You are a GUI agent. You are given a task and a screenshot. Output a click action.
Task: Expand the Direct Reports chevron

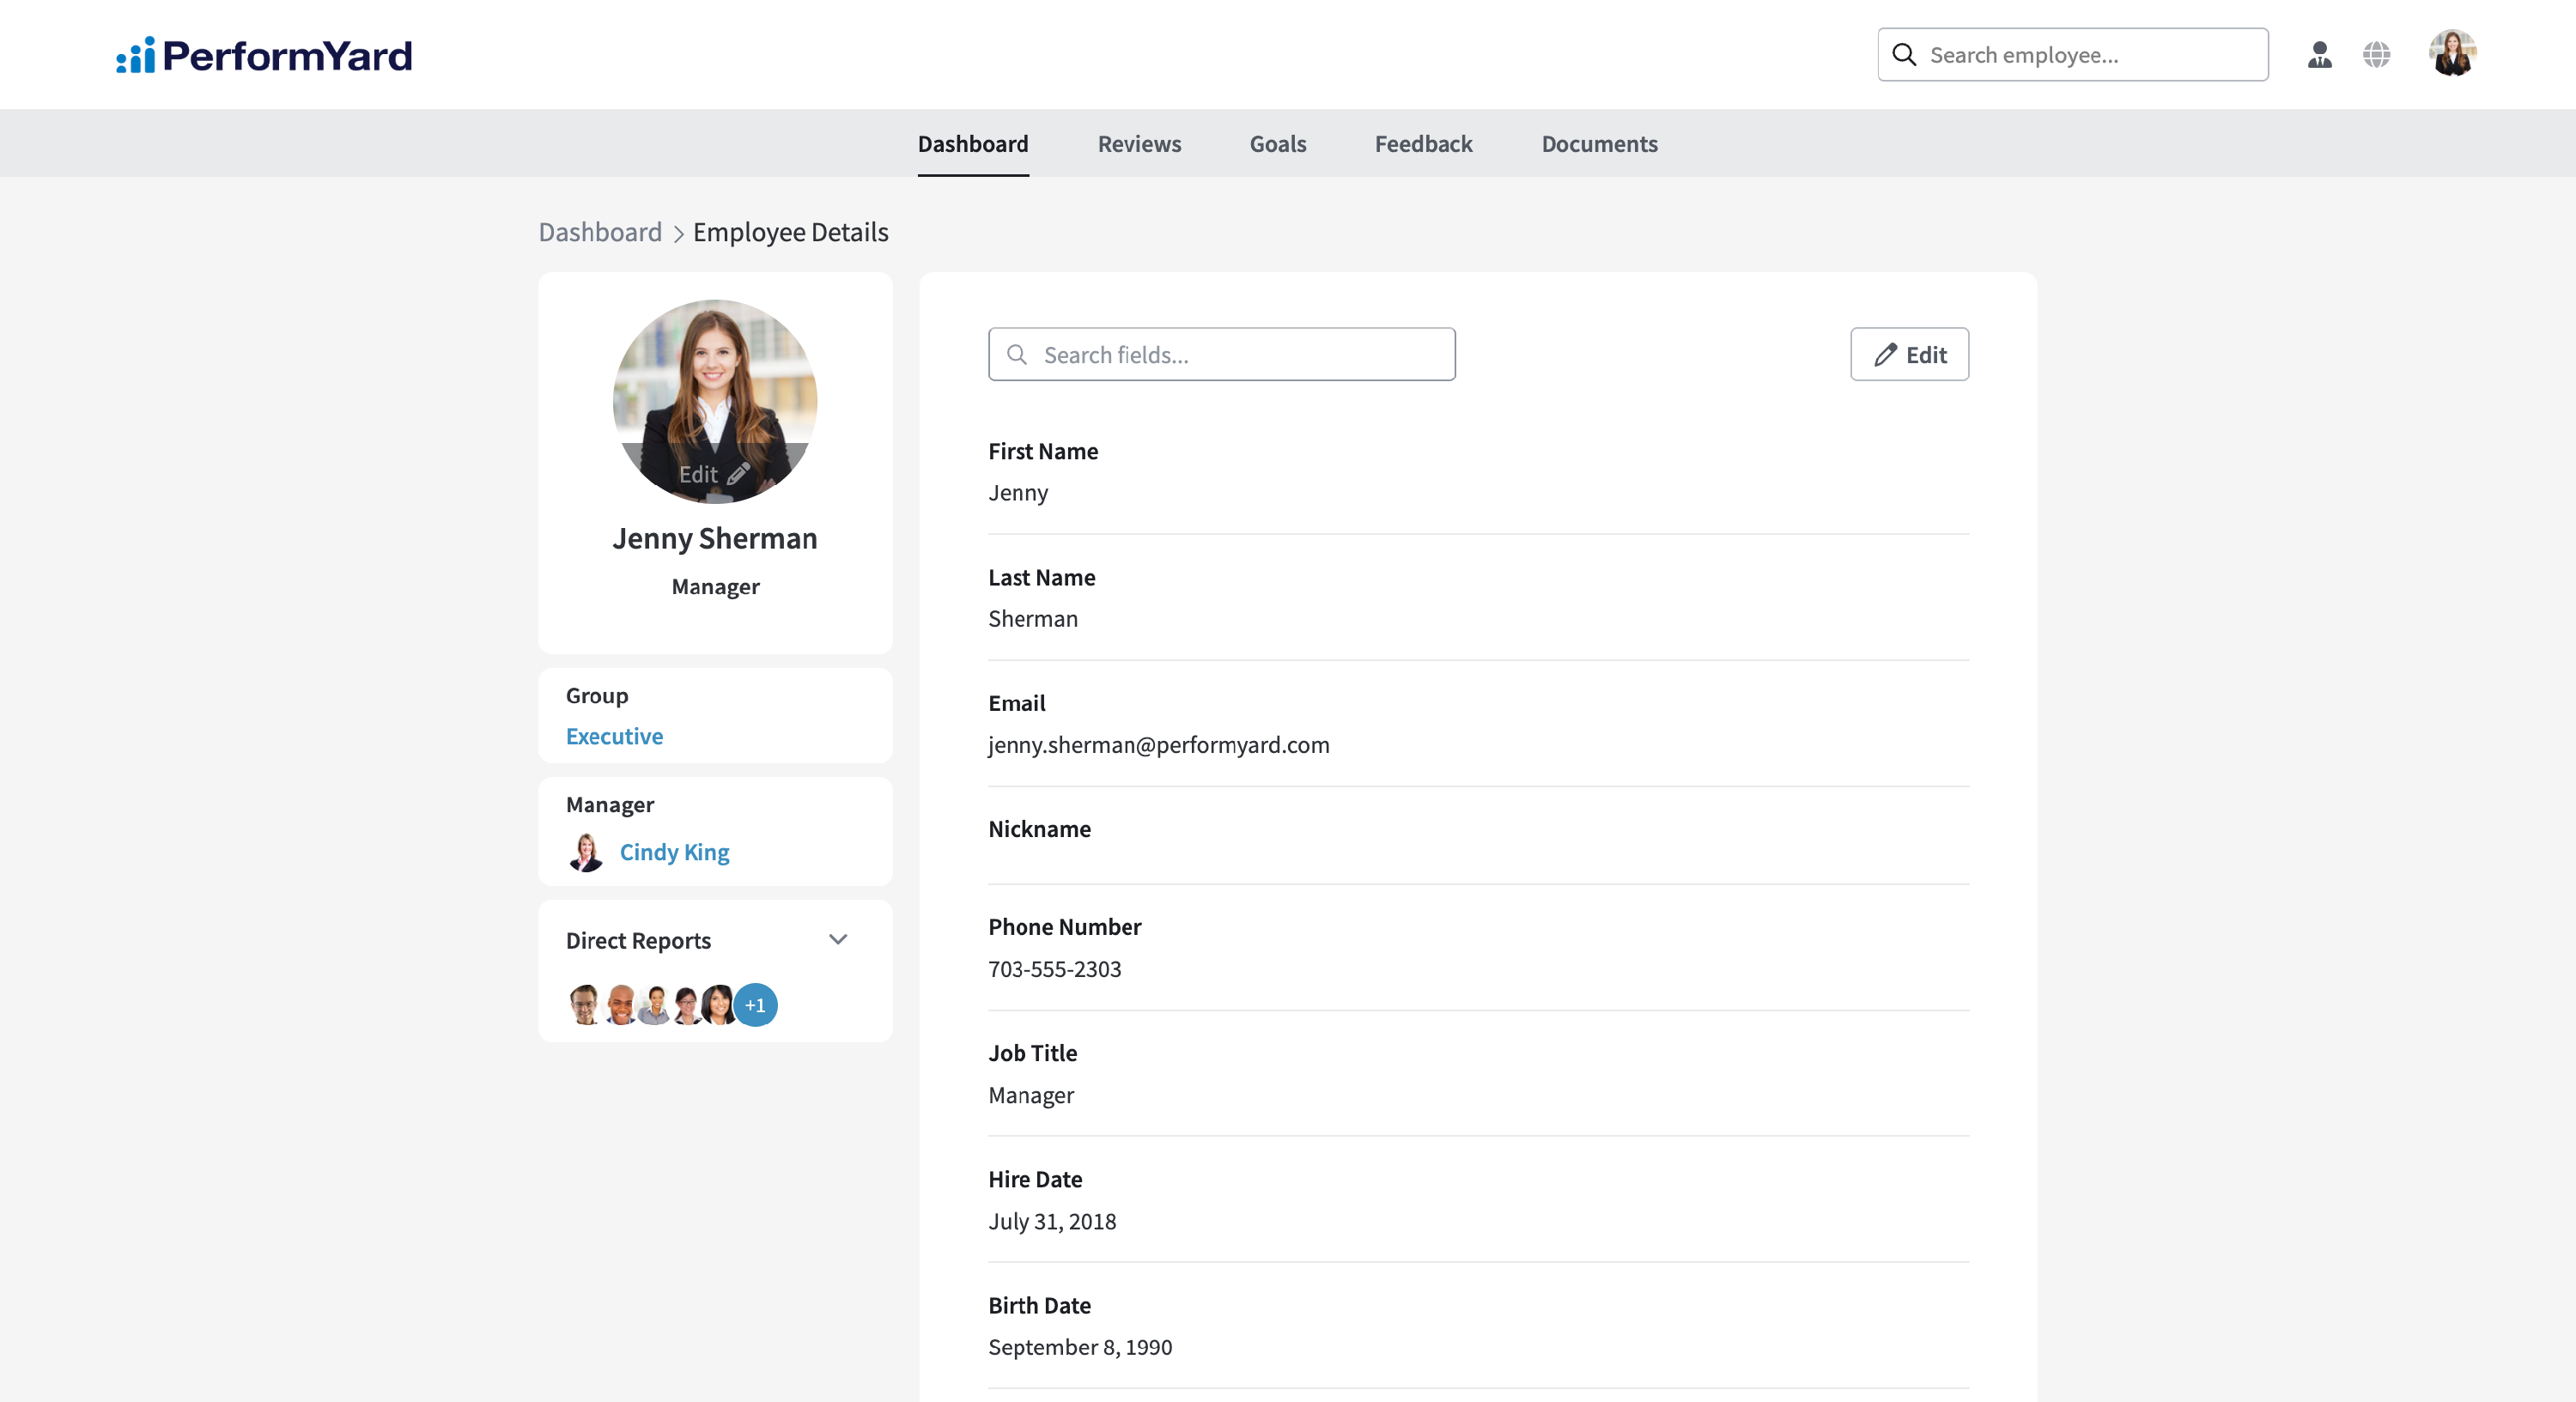[838, 940]
